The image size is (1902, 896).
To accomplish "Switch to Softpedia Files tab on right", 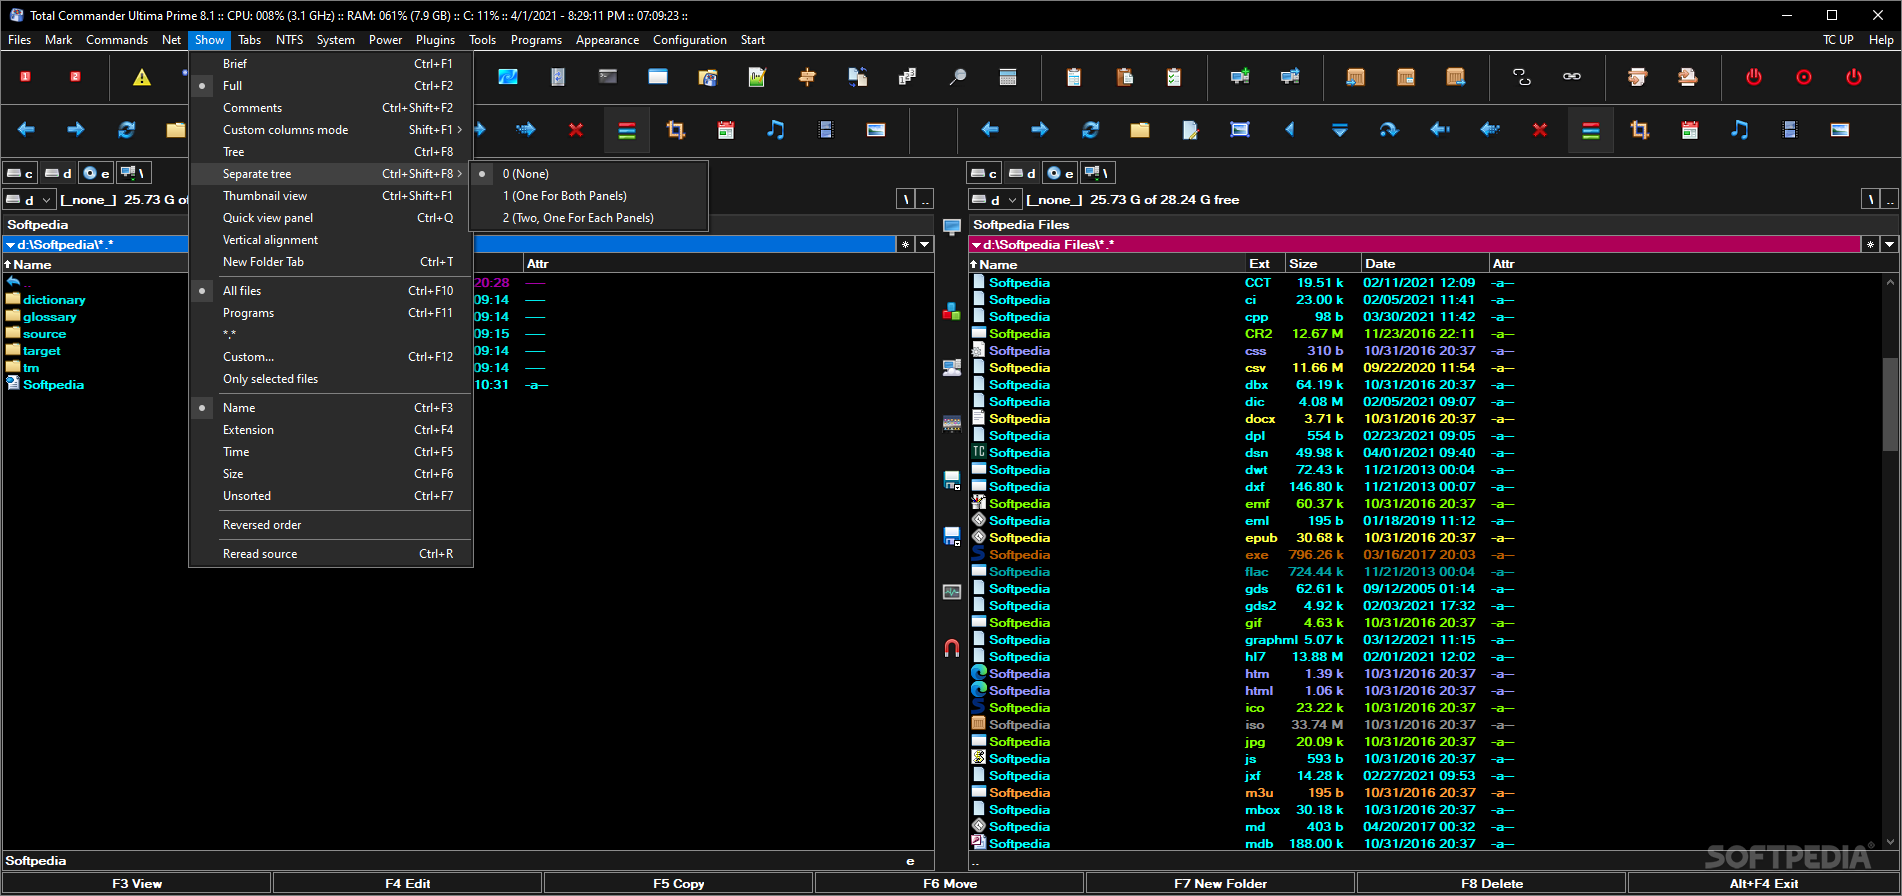I will click(1021, 225).
